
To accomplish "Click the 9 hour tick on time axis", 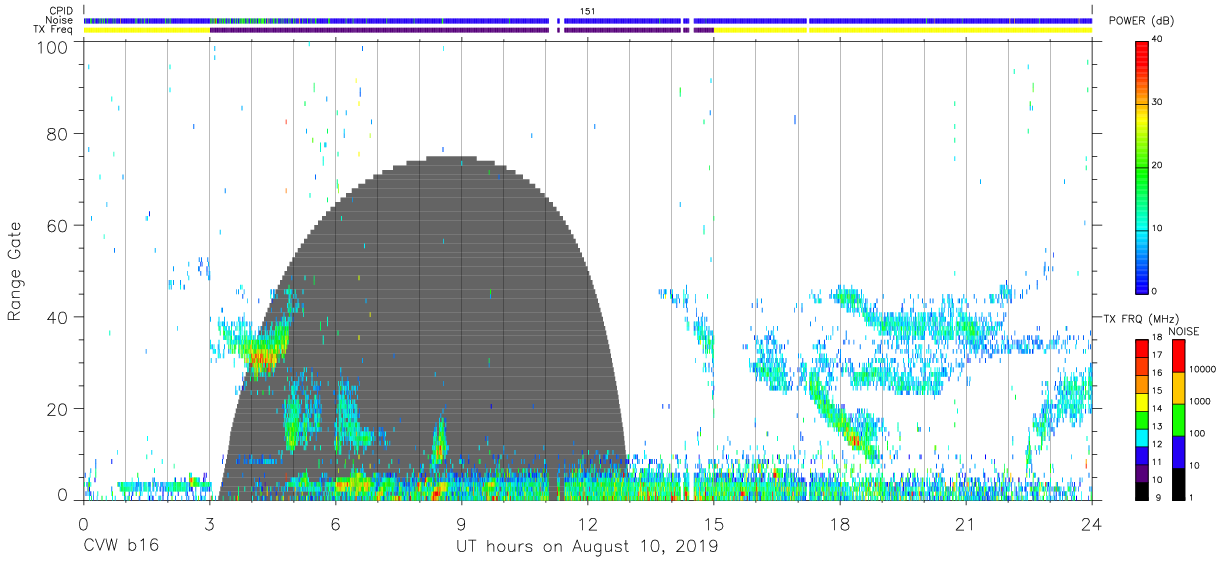I will pos(461,523).
